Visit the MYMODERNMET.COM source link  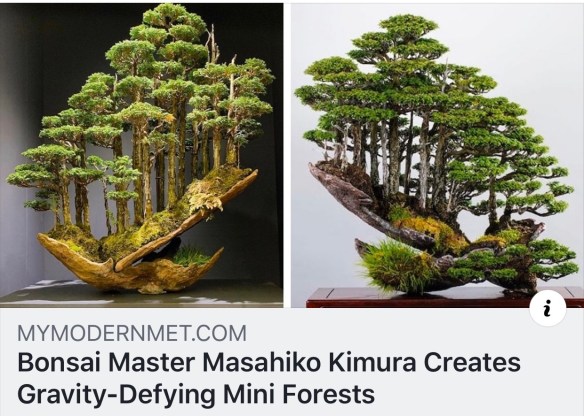pos(132,333)
